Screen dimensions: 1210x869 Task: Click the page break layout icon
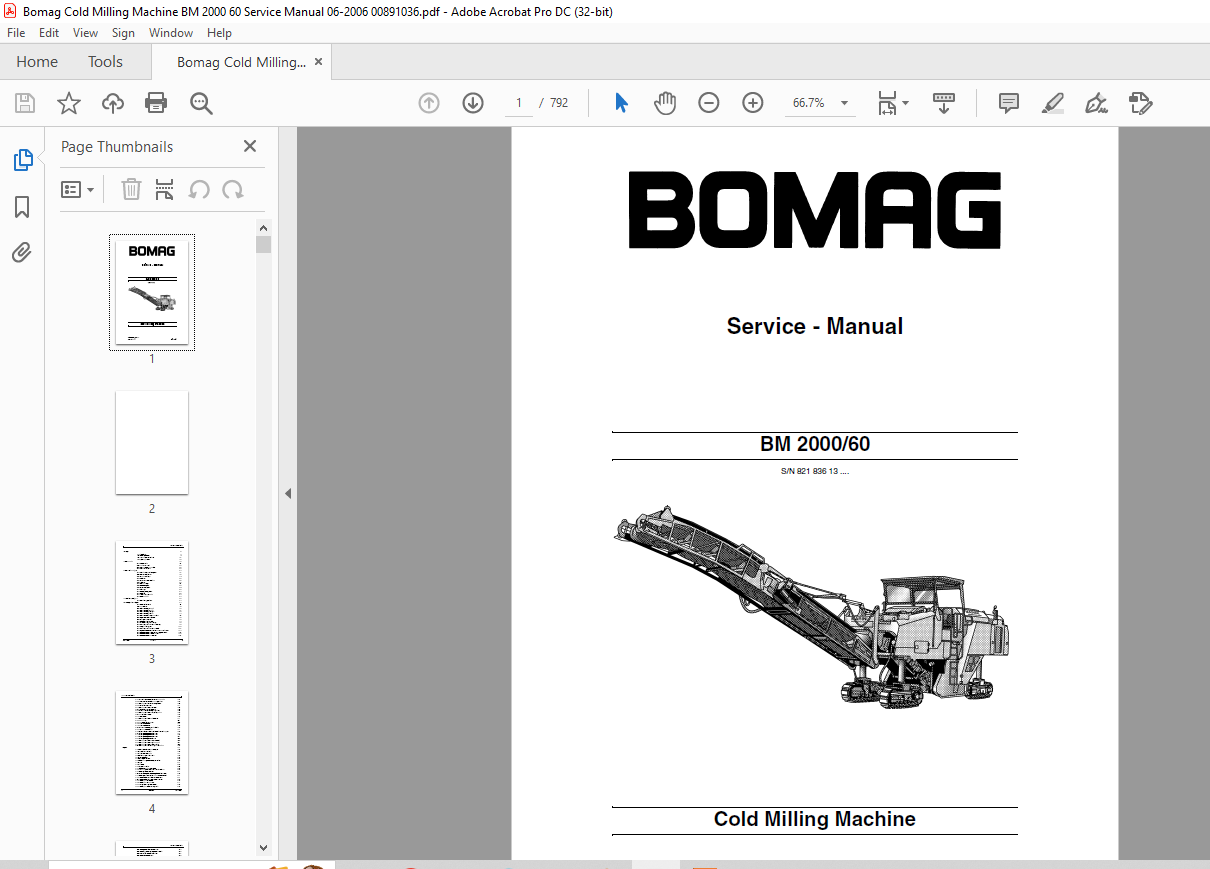click(165, 189)
